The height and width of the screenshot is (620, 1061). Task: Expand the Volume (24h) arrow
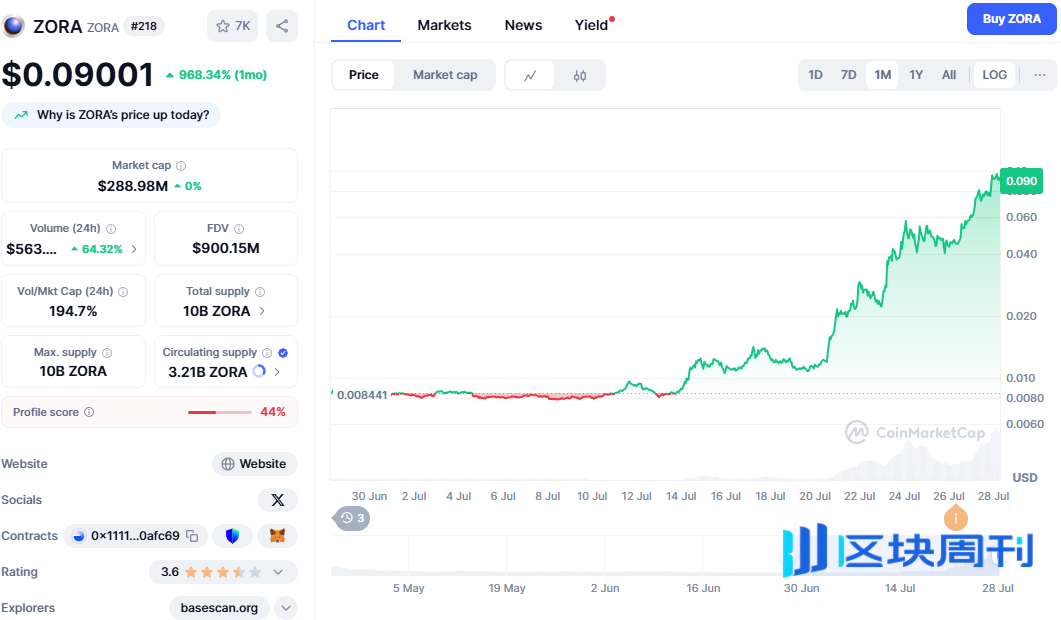134,249
